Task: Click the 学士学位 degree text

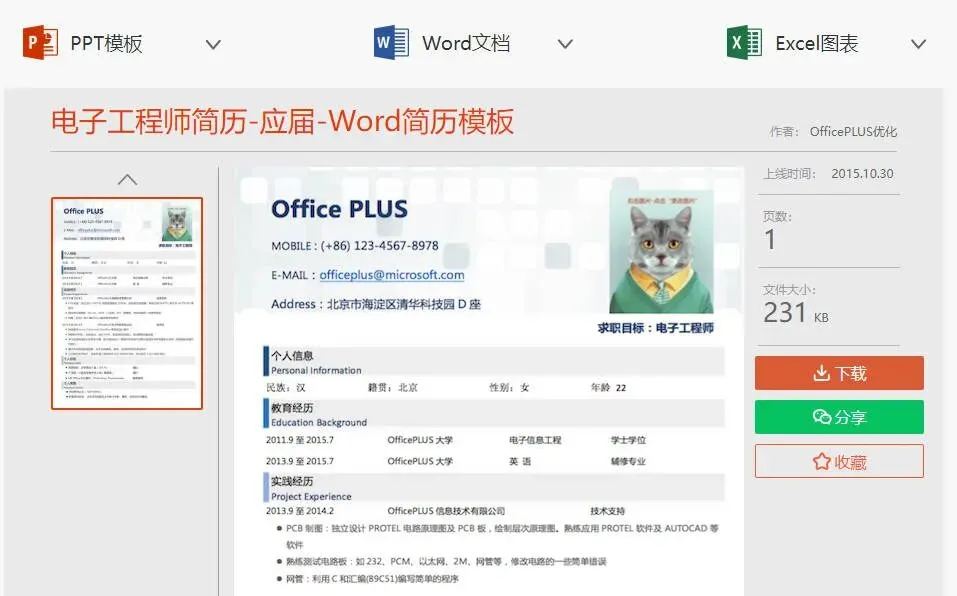Action: (x=628, y=440)
